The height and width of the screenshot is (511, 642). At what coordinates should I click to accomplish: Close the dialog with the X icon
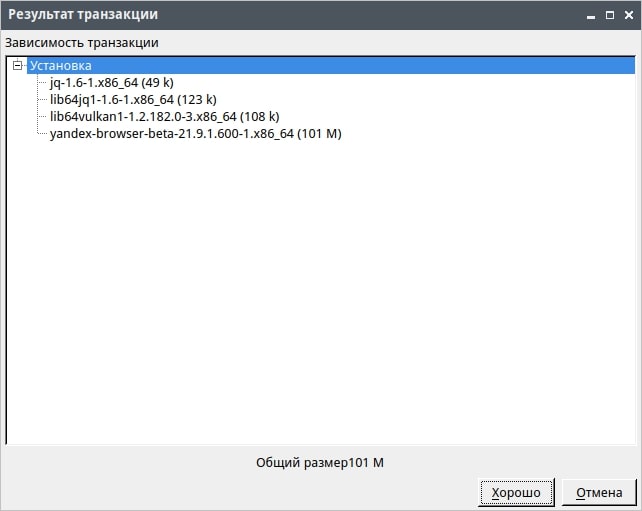click(x=627, y=16)
